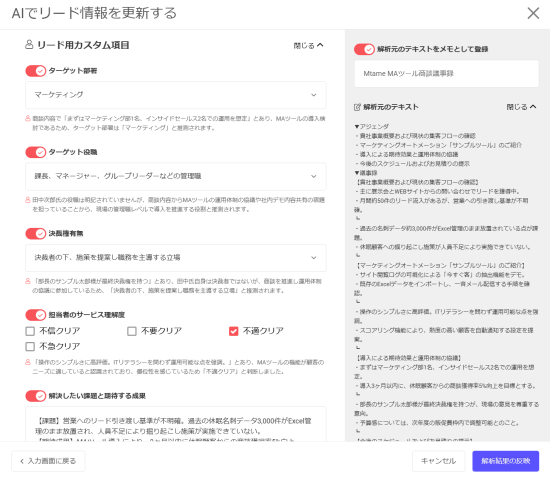Image resolution: width=550 pixels, height=477 pixels.
Task: Click the AI hint icon under 決裁権有無 dropdown
Action: click(x=28, y=281)
